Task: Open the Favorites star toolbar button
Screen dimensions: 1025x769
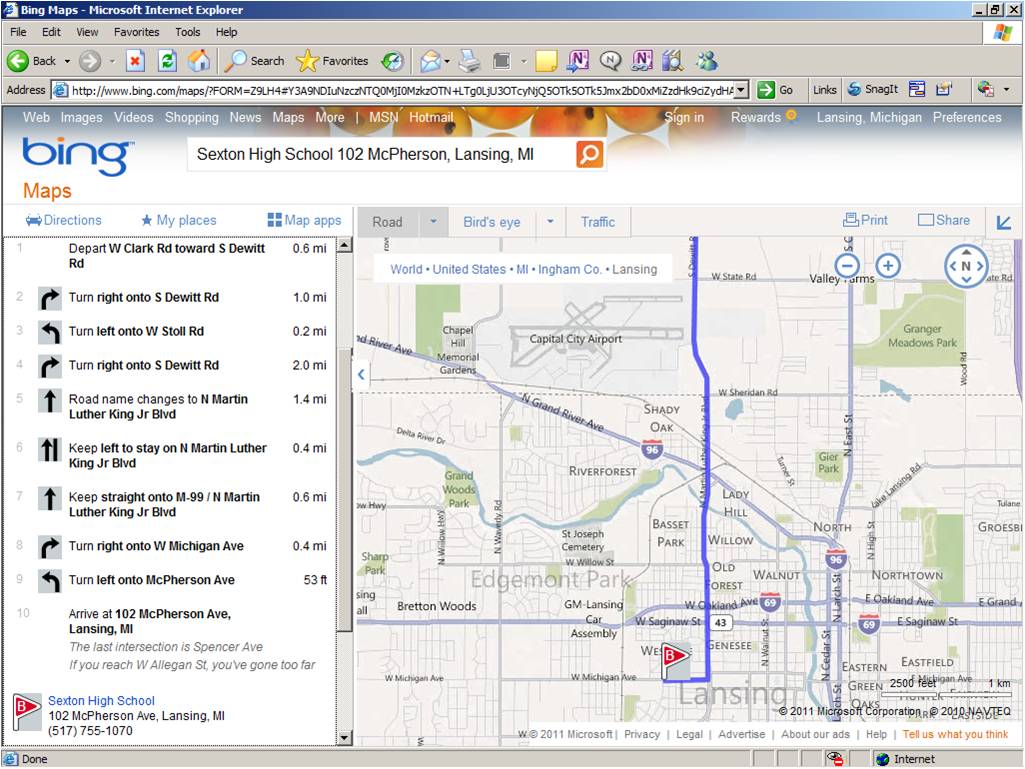Action: tap(332, 61)
